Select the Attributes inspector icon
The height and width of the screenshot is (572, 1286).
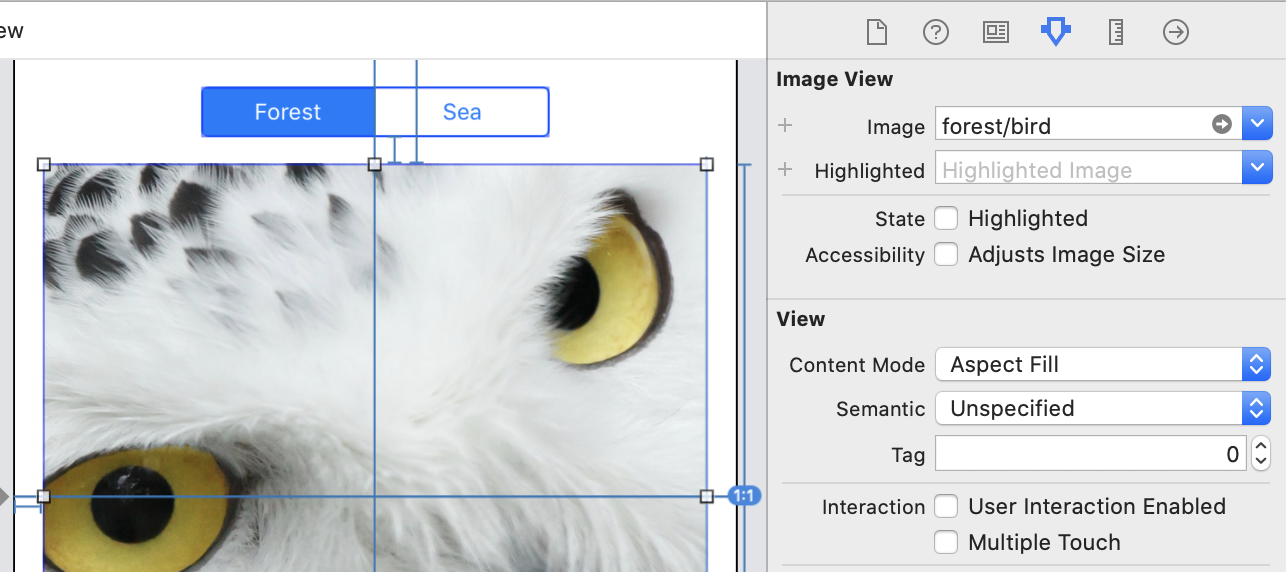point(1055,33)
